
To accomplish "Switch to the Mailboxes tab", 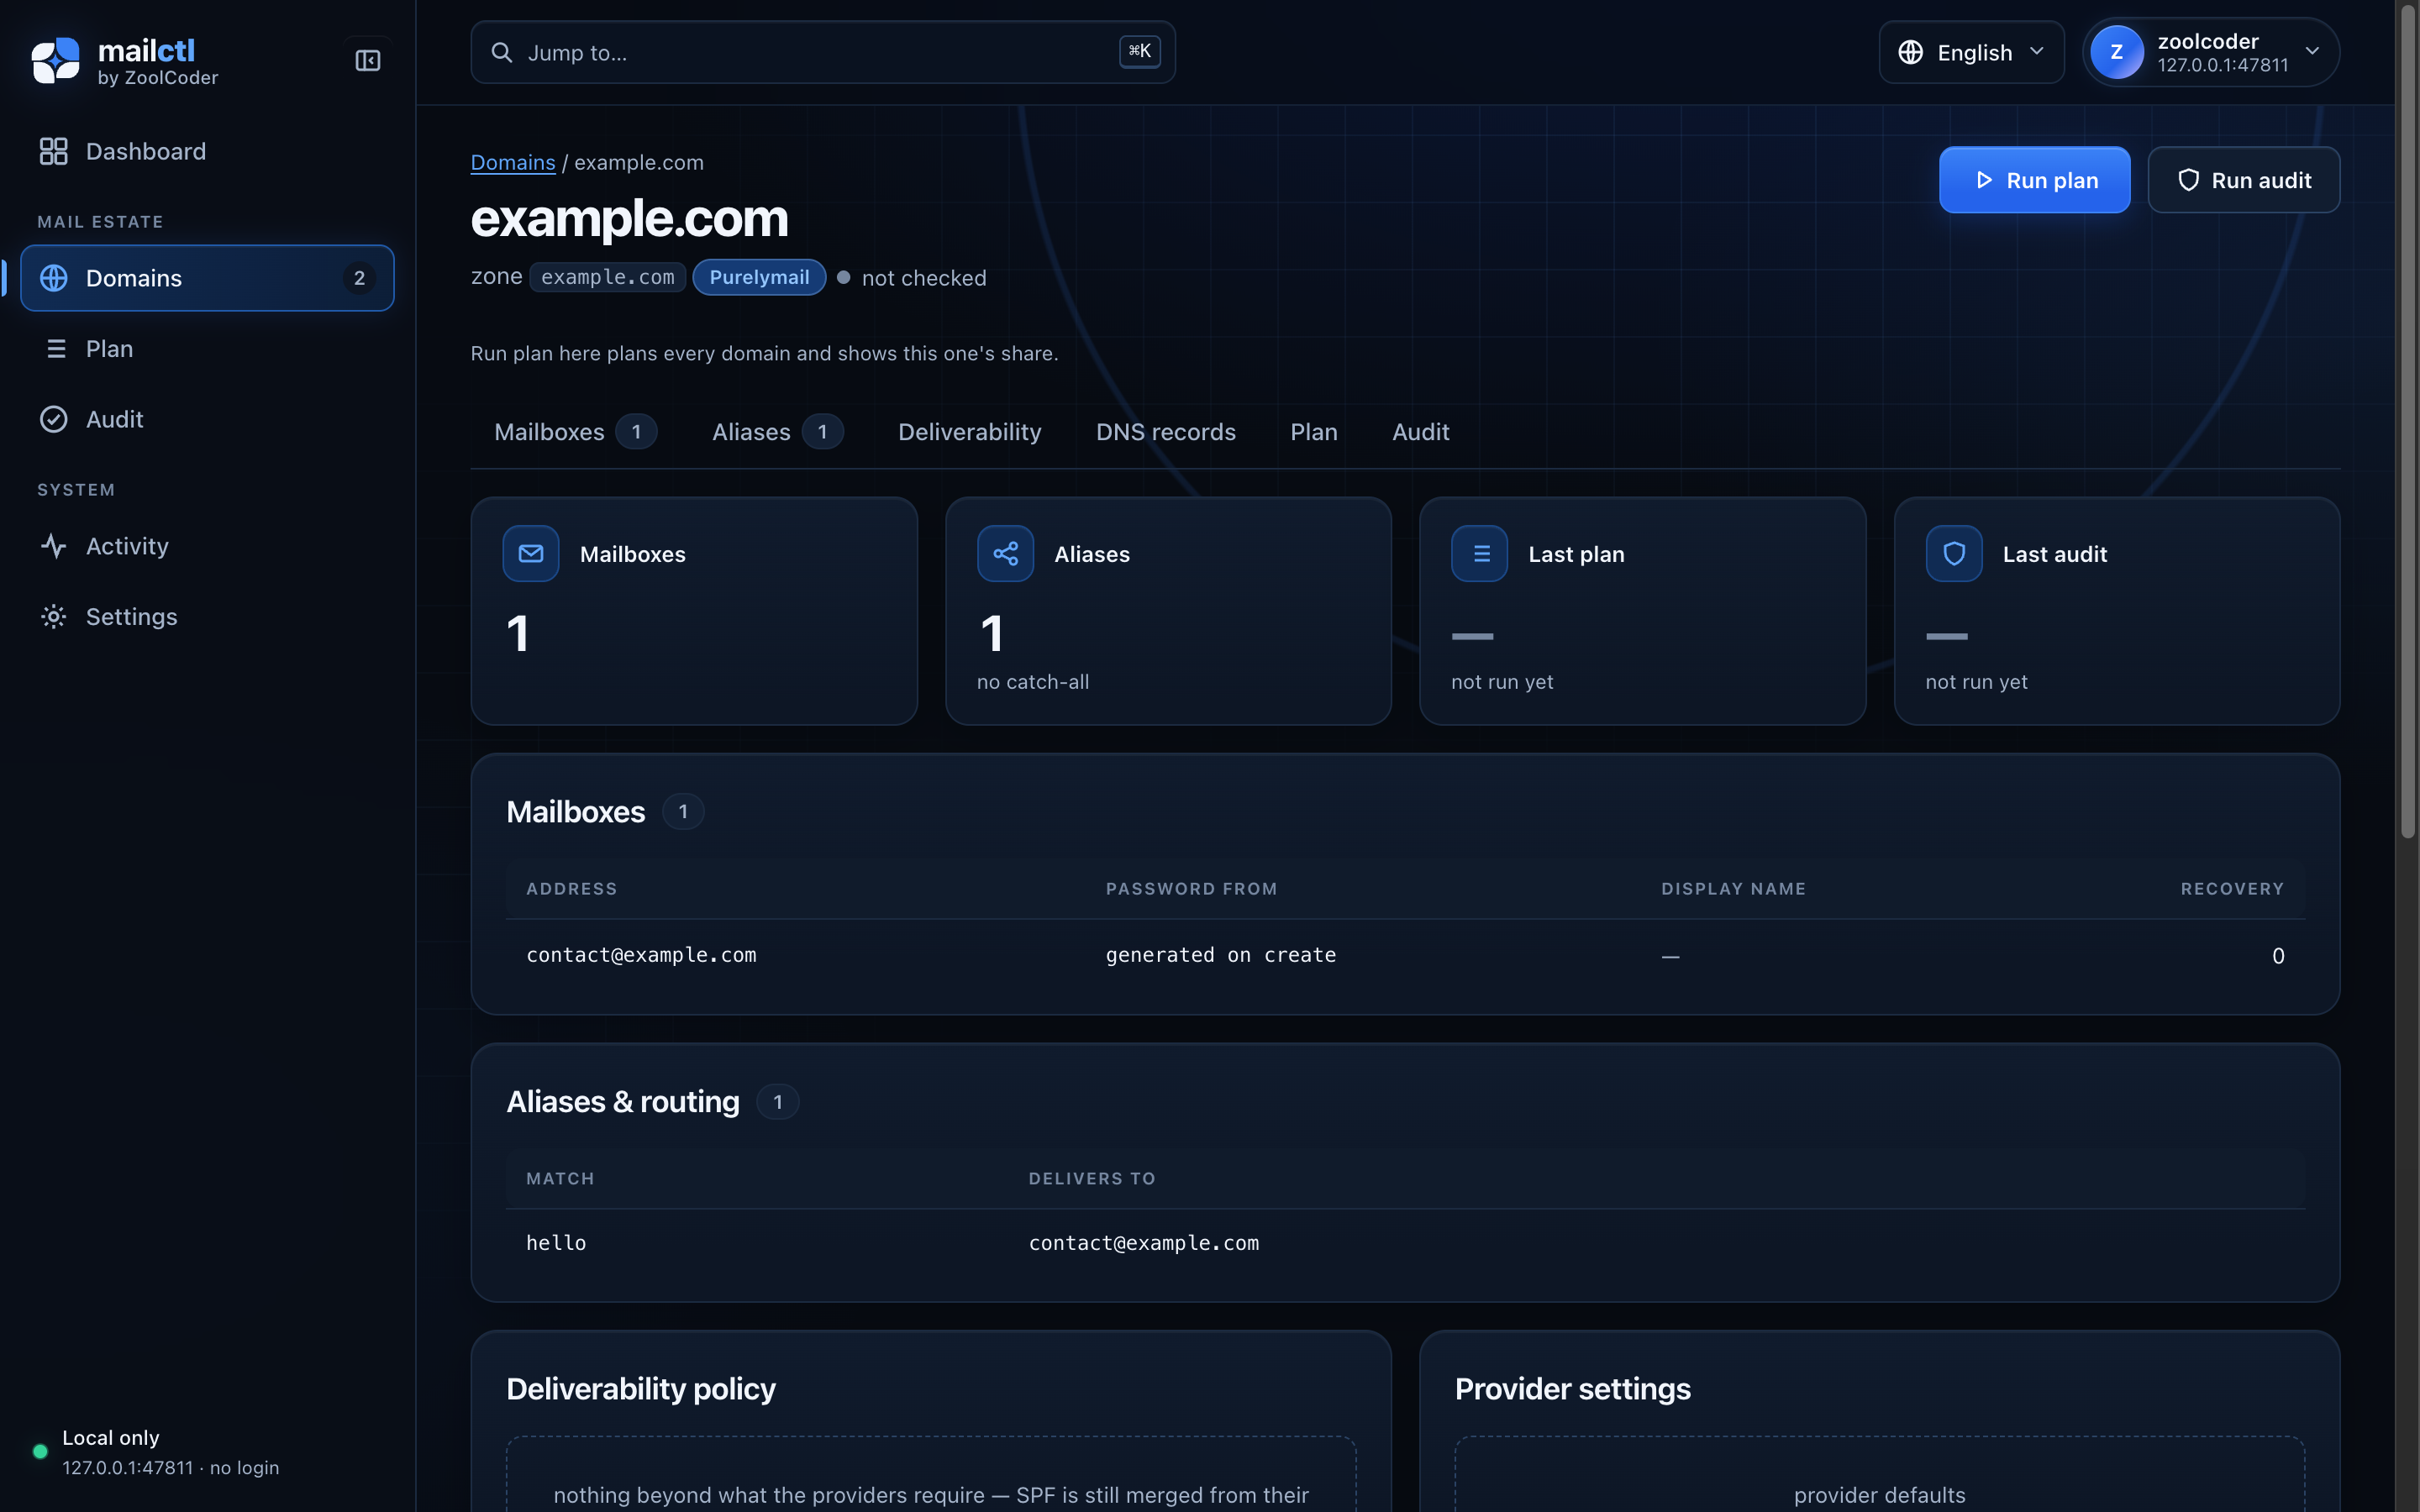I will (x=575, y=432).
